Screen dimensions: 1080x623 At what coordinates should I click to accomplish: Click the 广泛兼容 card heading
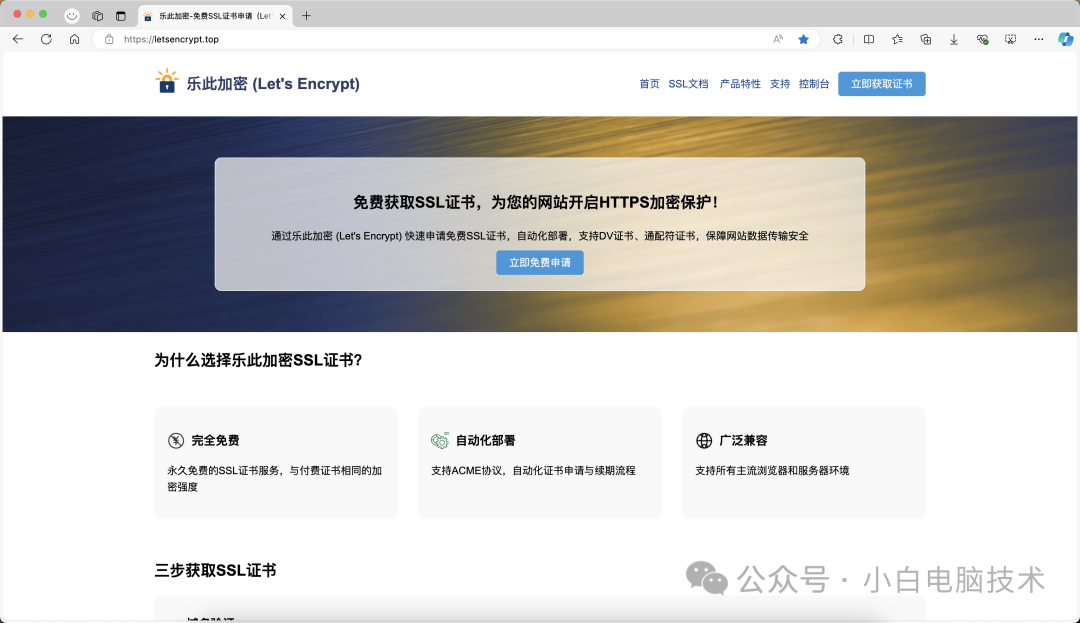click(x=743, y=441)
